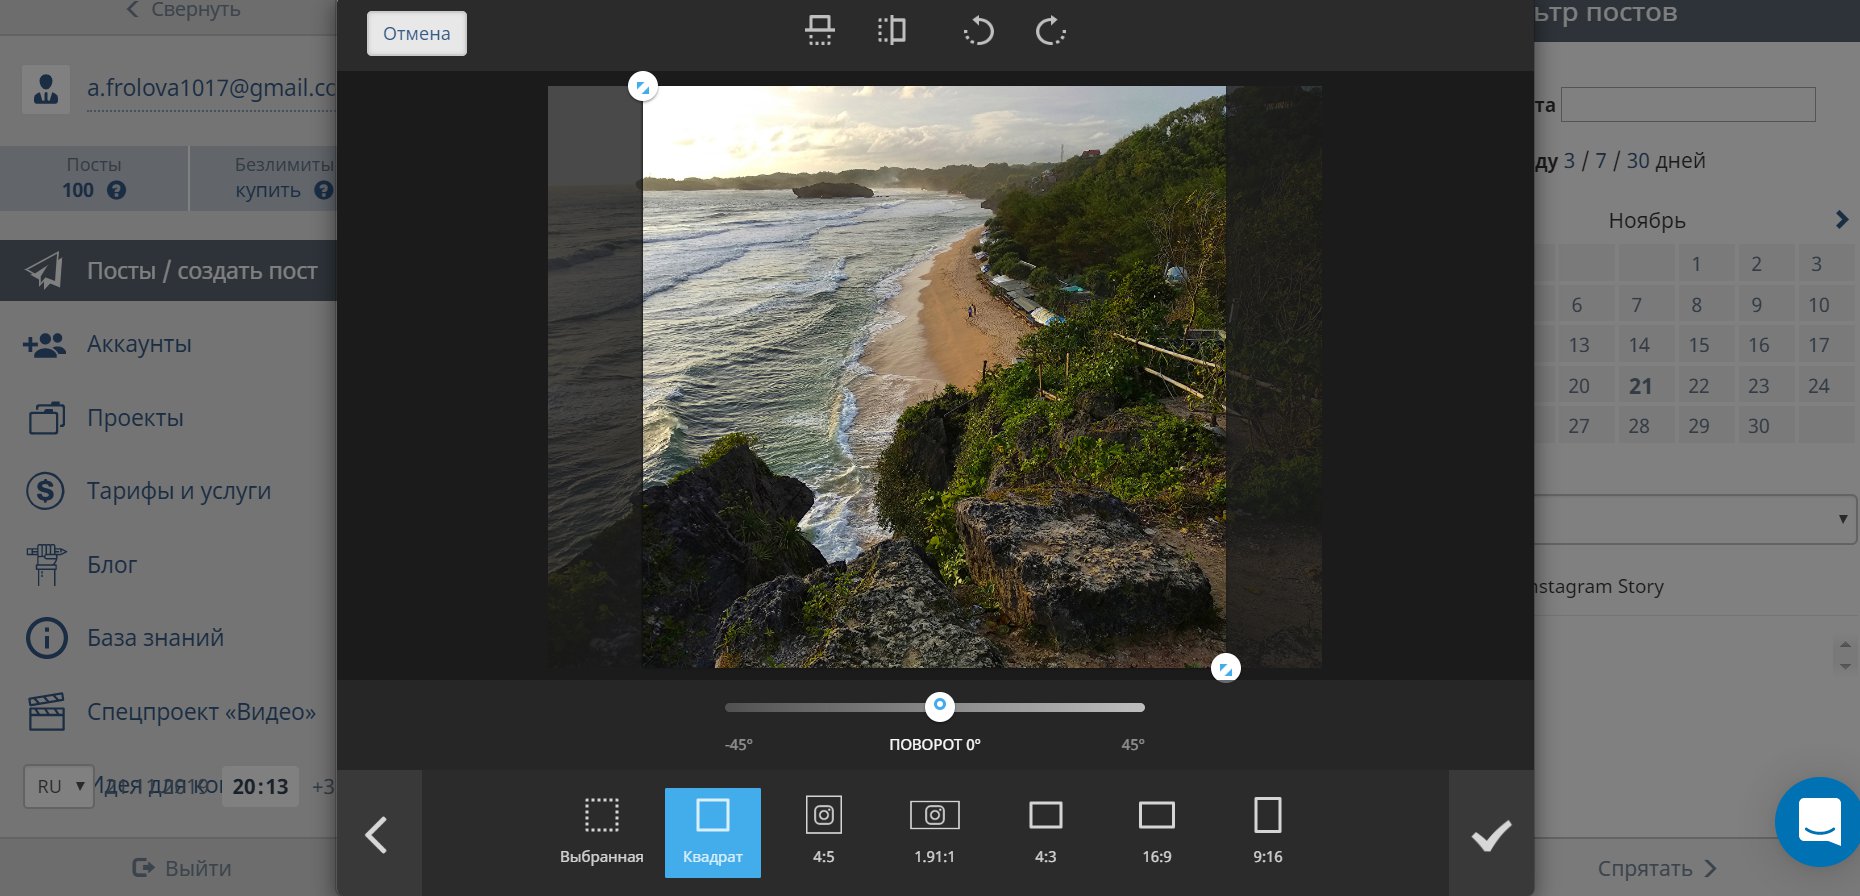This screenshot has width=1860, height=896.
Task: Select calendar day 15
Action: coord(1699,345)
